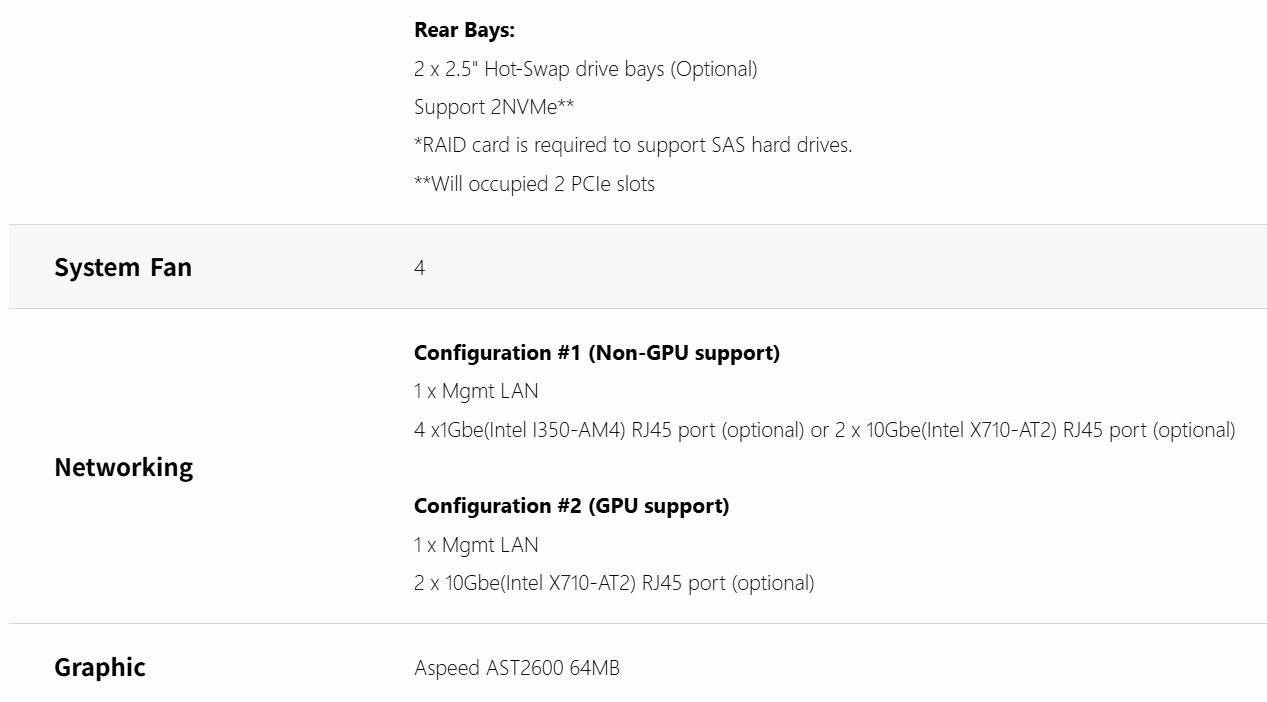This screenshot has width=1267, height=702.
Task: Click the "Configuration #2 (GPU support)" heading
Action: coord(571,506)
